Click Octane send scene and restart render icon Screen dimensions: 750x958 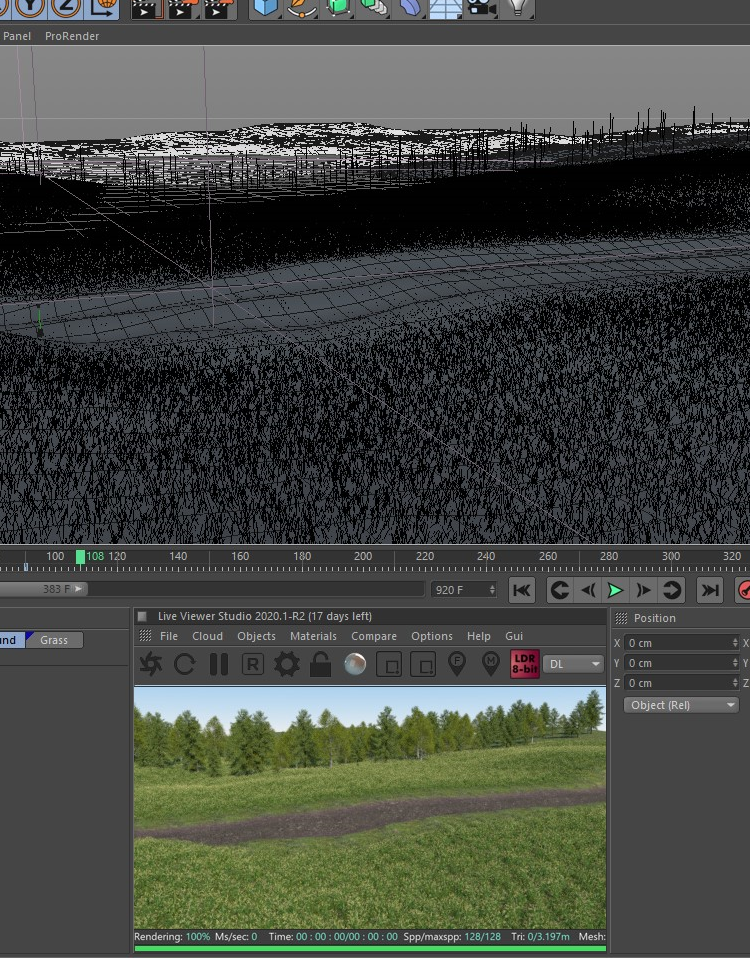[x=151, y=664]
